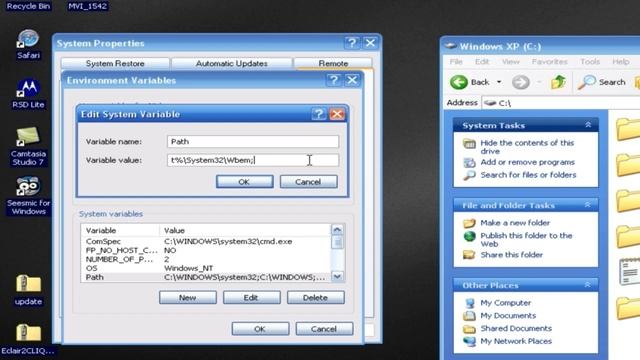
Task: Launch Camtasia Studio 7 shortcut
Action: tap(28, 146)
